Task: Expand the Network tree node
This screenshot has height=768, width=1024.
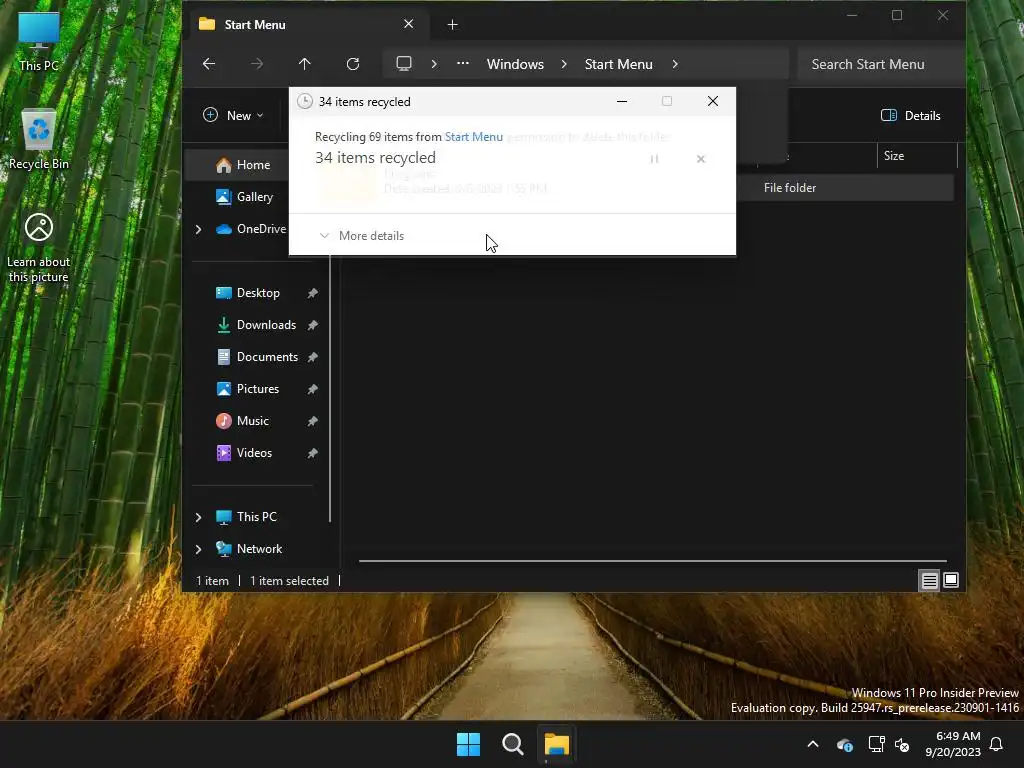Action: pos(199,549)
